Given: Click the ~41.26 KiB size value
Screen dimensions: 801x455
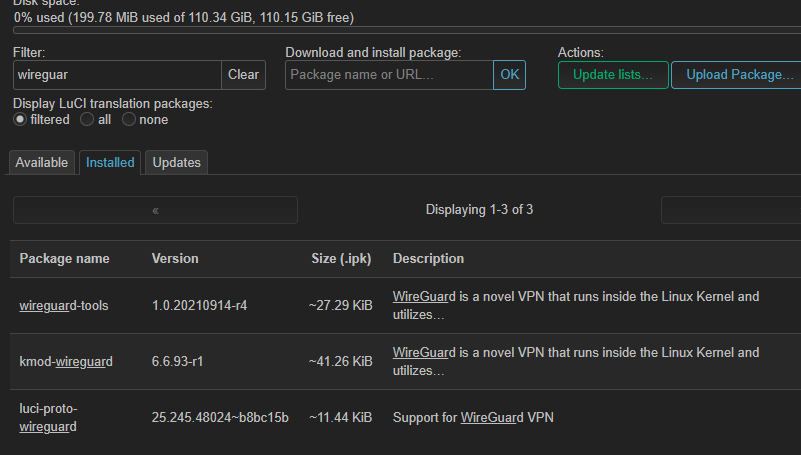Looking at the screenshot, I should [341, 362].
